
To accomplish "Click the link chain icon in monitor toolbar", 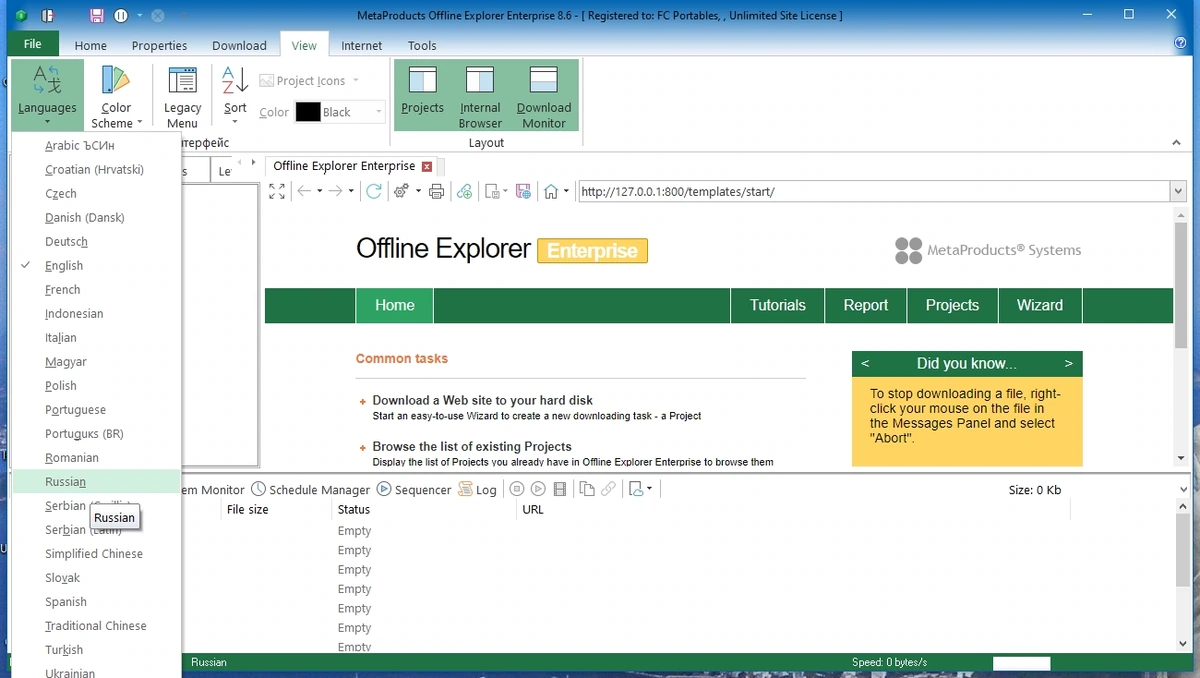I will coord(608,490).
